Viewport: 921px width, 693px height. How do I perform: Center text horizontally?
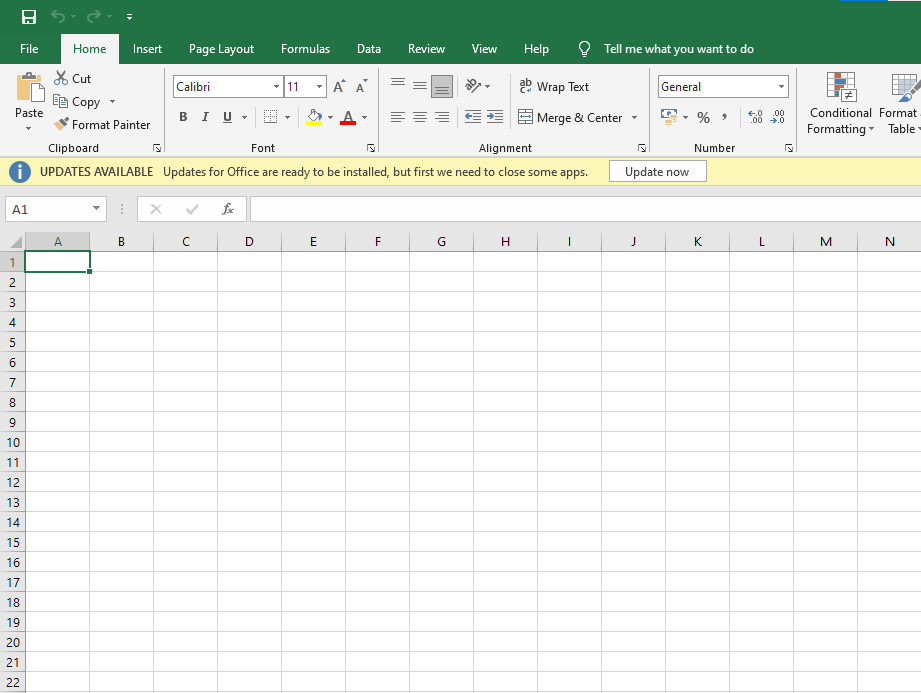tap(419, 117)
